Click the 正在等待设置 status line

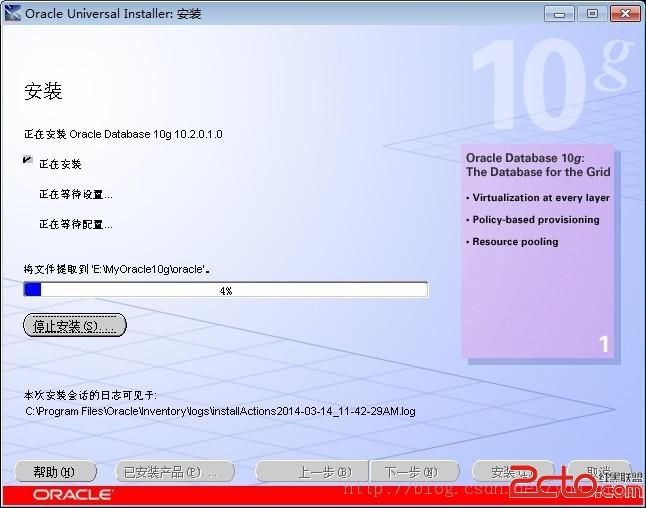click(75, 194)
